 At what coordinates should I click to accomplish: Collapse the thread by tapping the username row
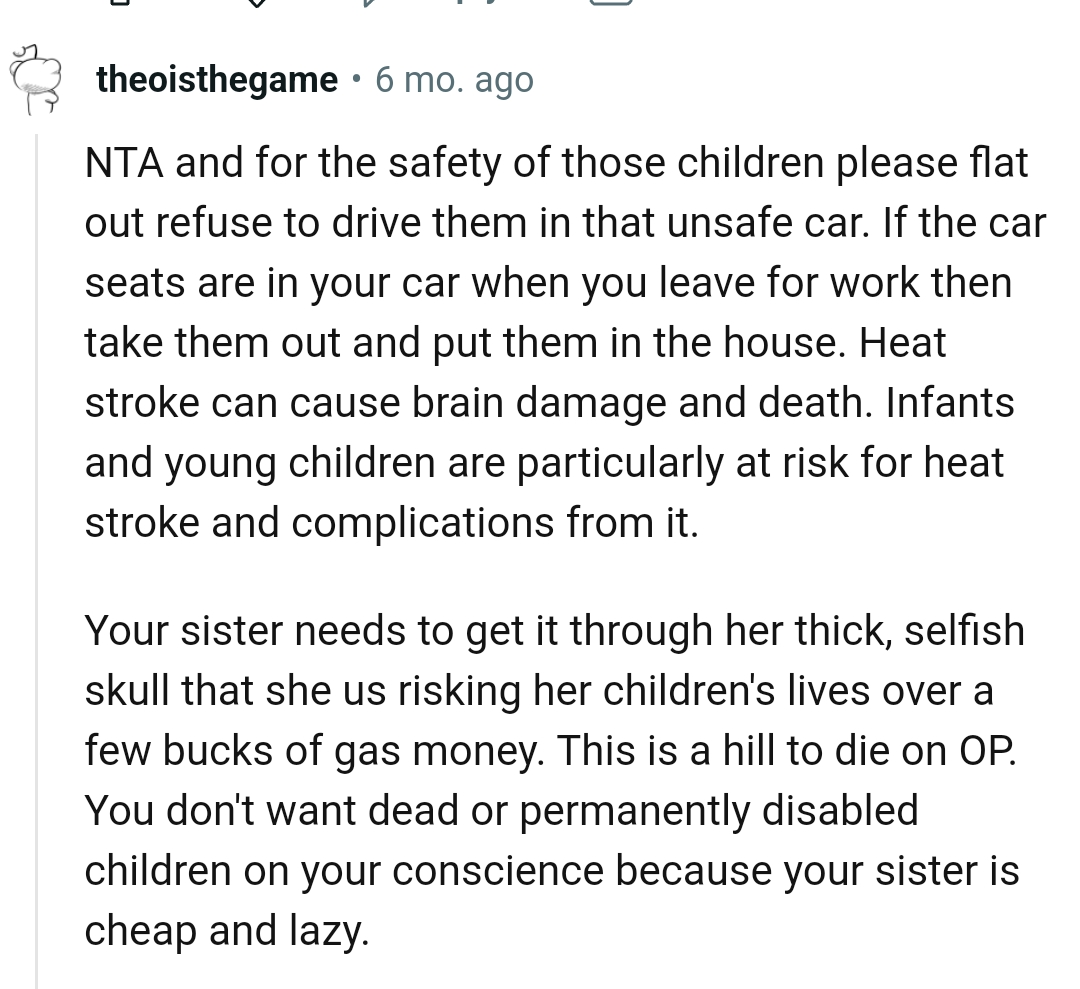pos(217,79)
